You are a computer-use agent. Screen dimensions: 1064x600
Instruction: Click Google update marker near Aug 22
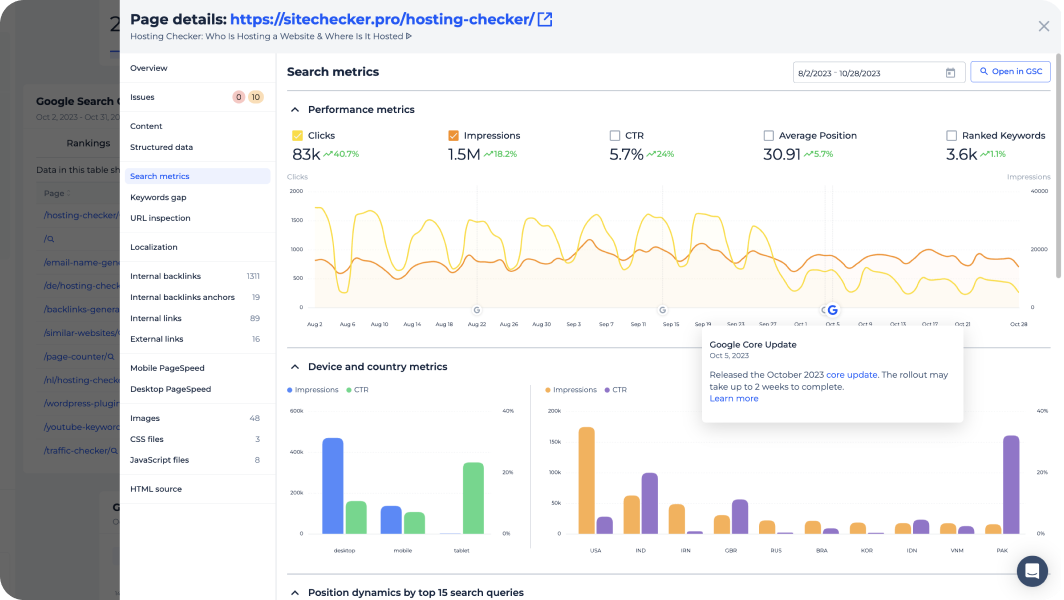tap(477, 310)
